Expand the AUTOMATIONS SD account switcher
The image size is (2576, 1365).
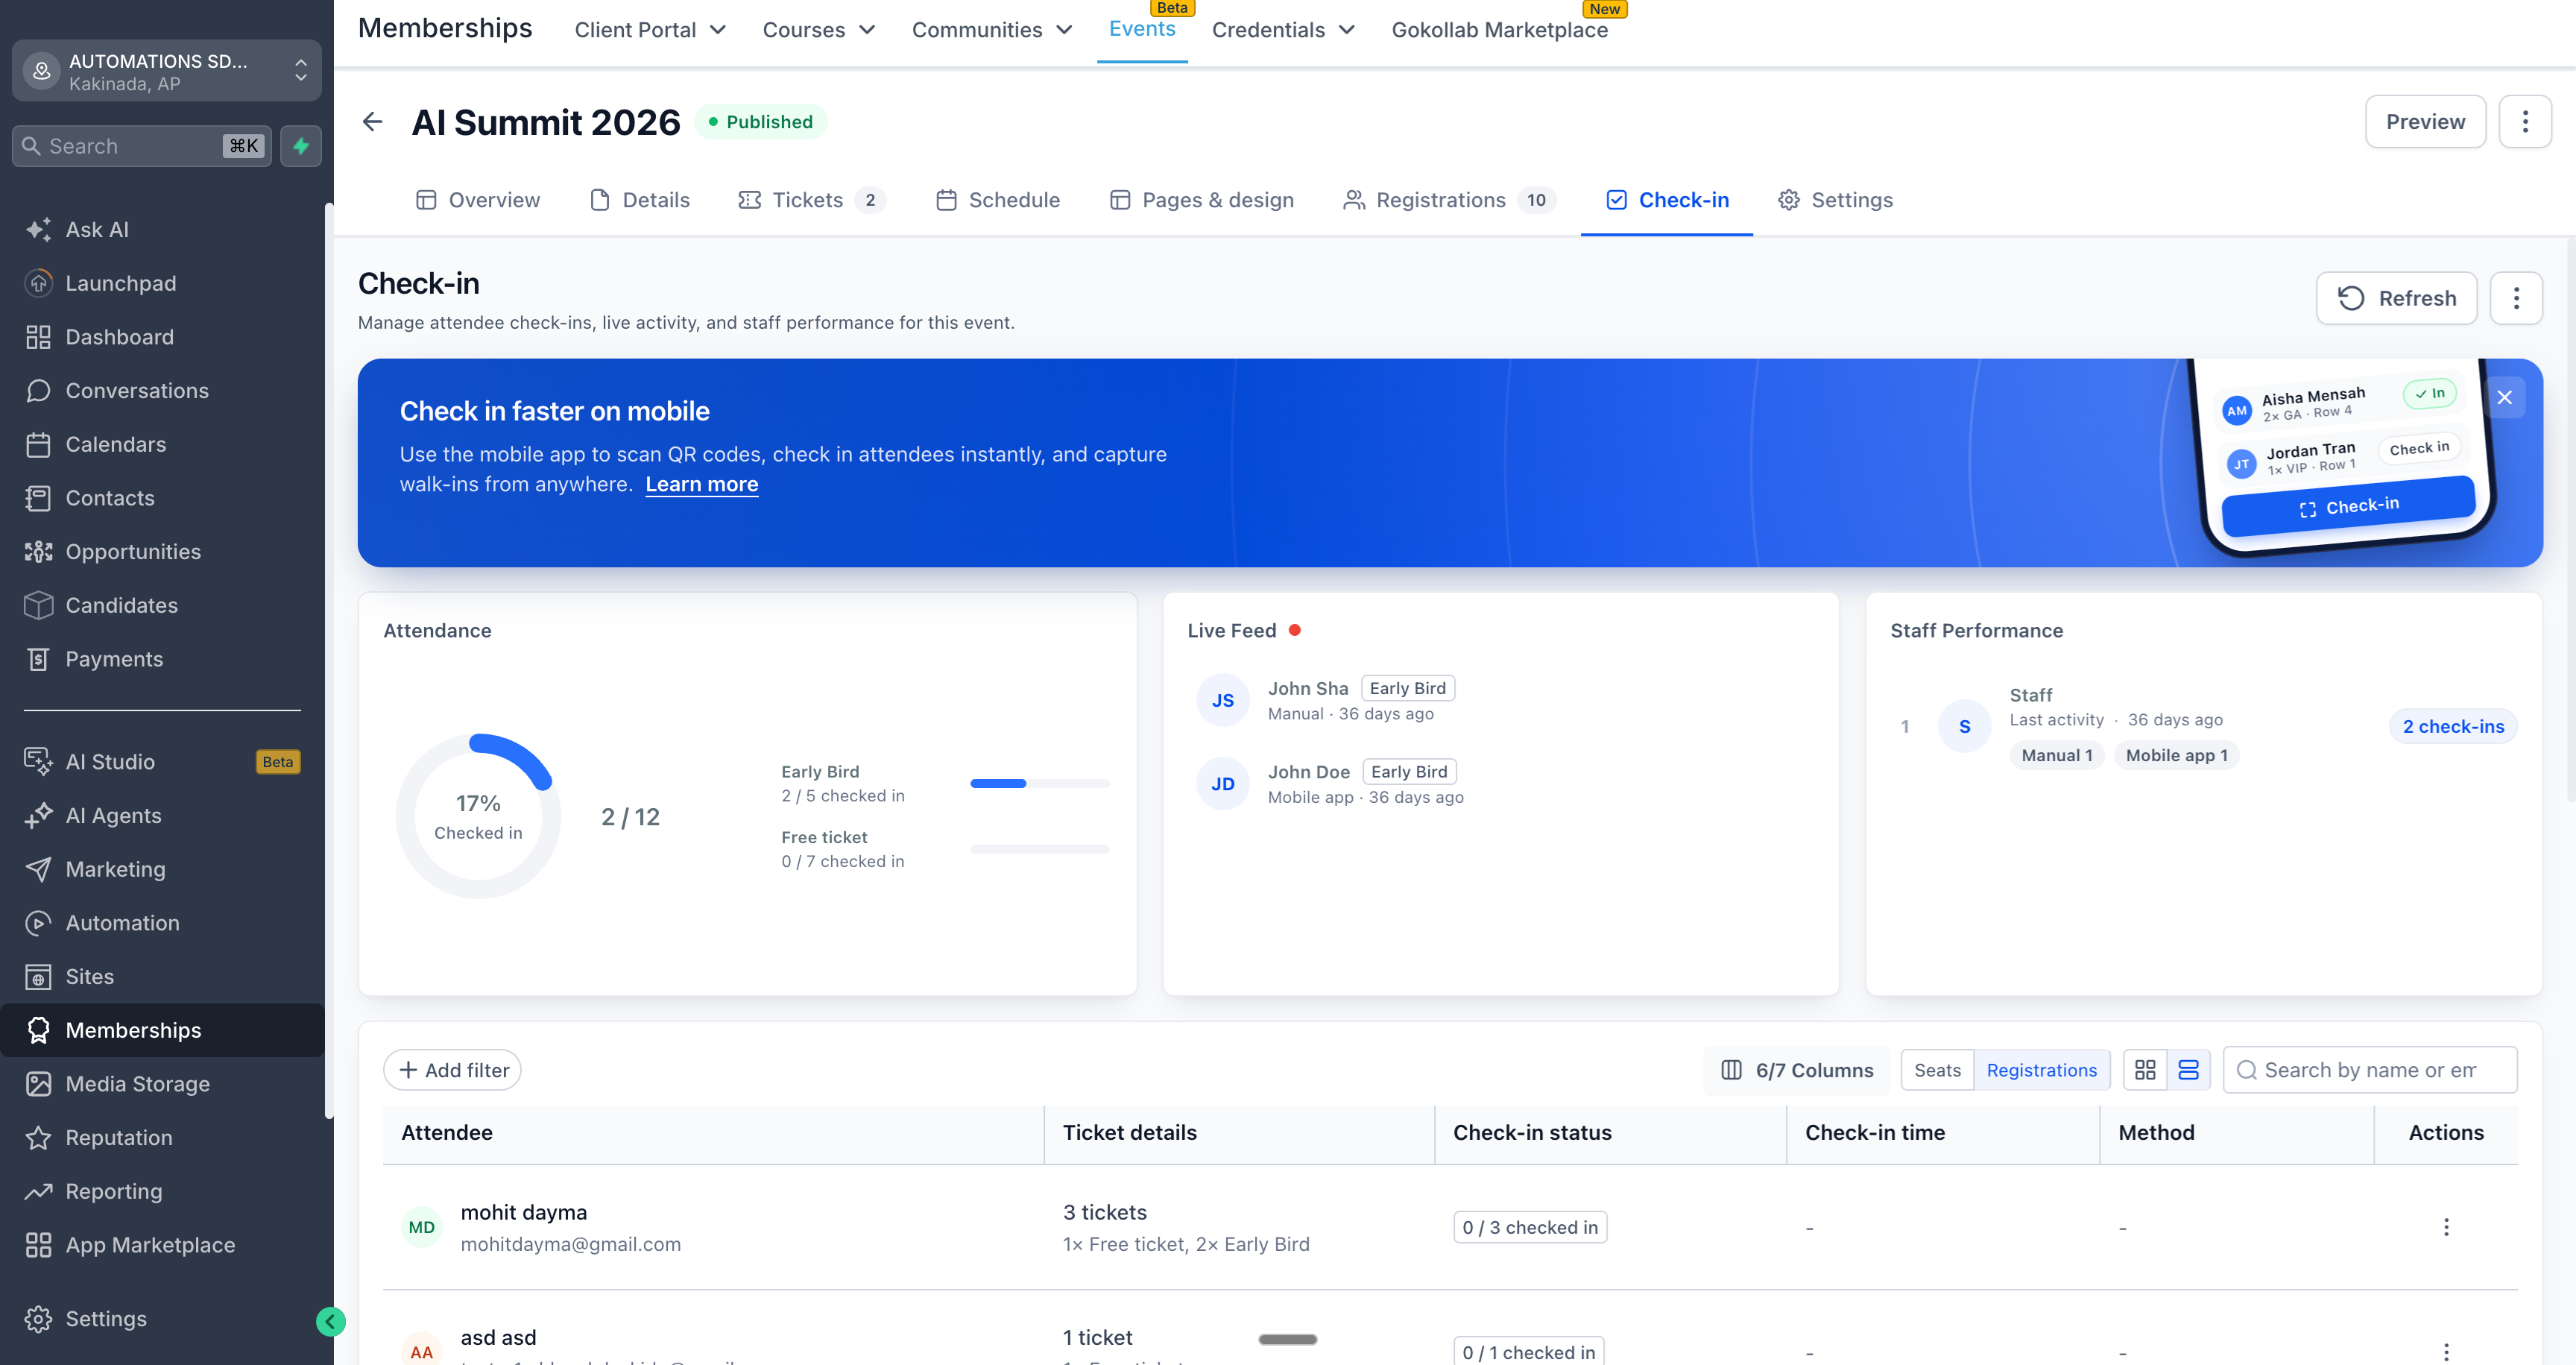coord(167,71)
